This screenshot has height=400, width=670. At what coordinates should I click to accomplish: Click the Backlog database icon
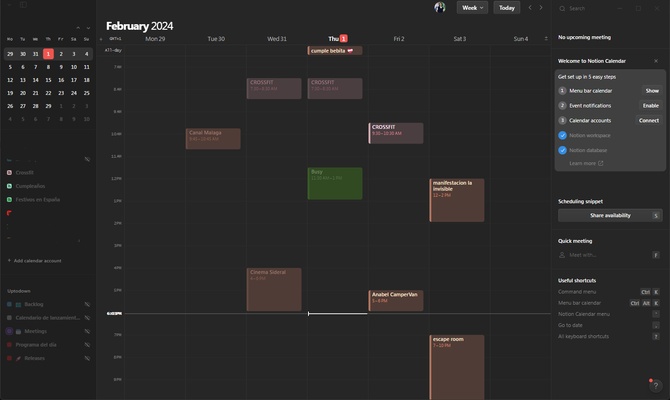click(x=18, y=305)
